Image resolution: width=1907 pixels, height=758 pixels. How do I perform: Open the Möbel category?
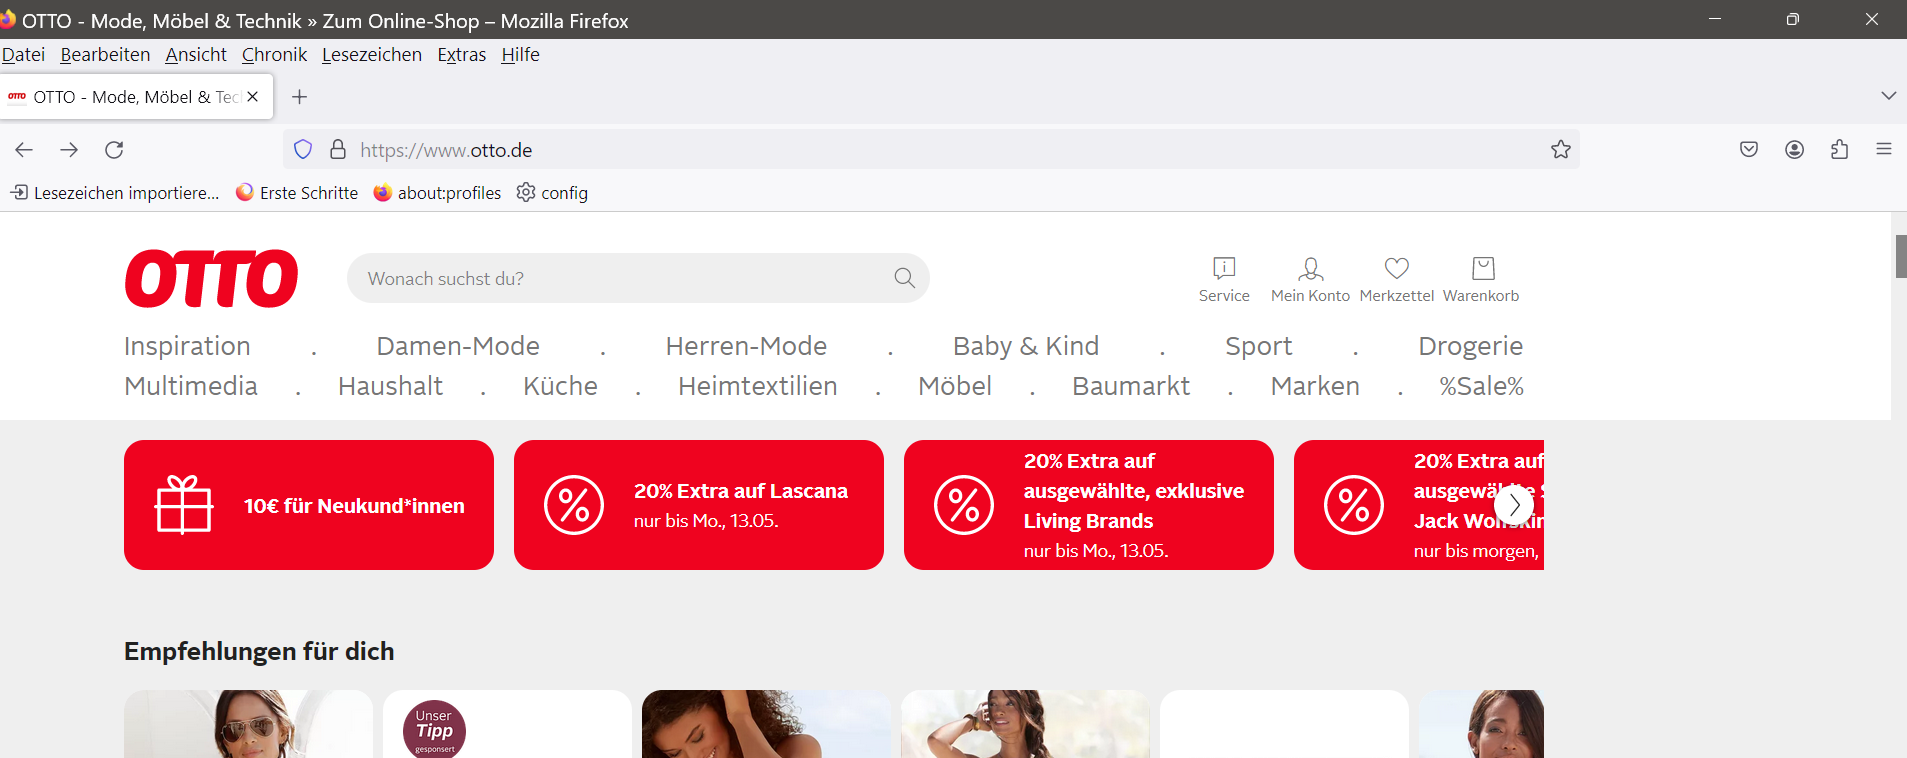[x=955, y=386]
